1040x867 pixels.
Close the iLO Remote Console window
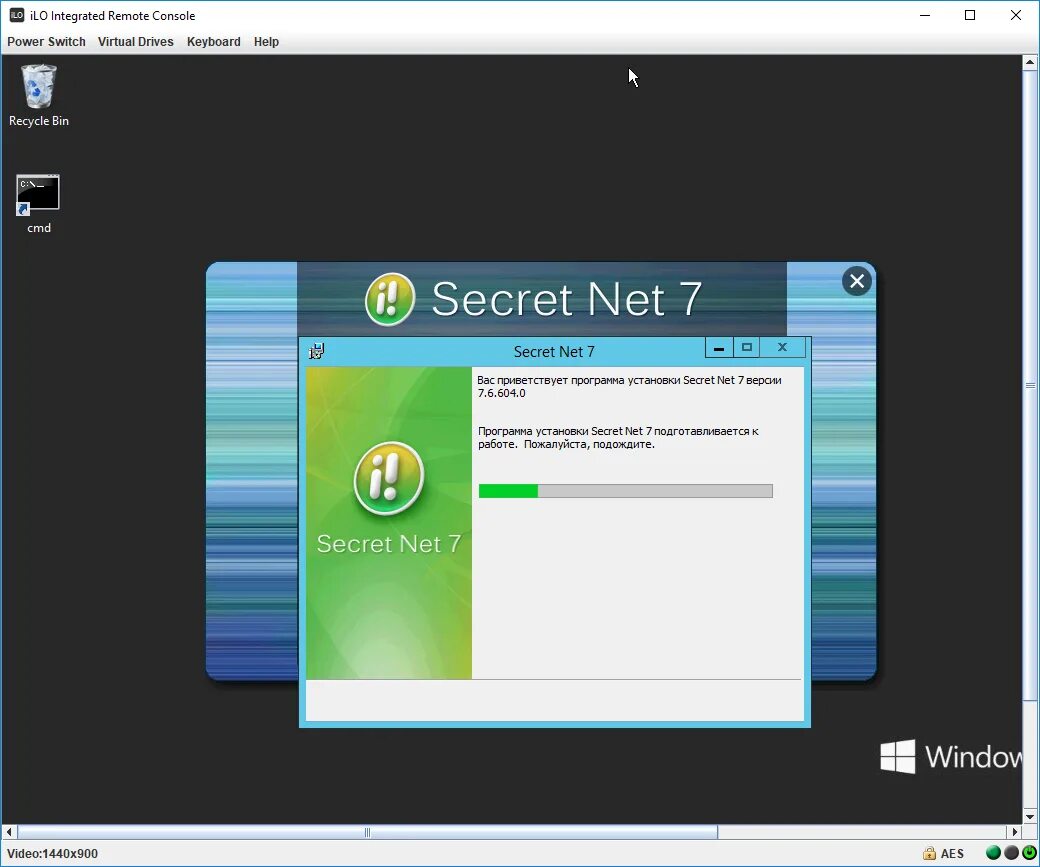pyautogui.click(x=1015, y=15)
